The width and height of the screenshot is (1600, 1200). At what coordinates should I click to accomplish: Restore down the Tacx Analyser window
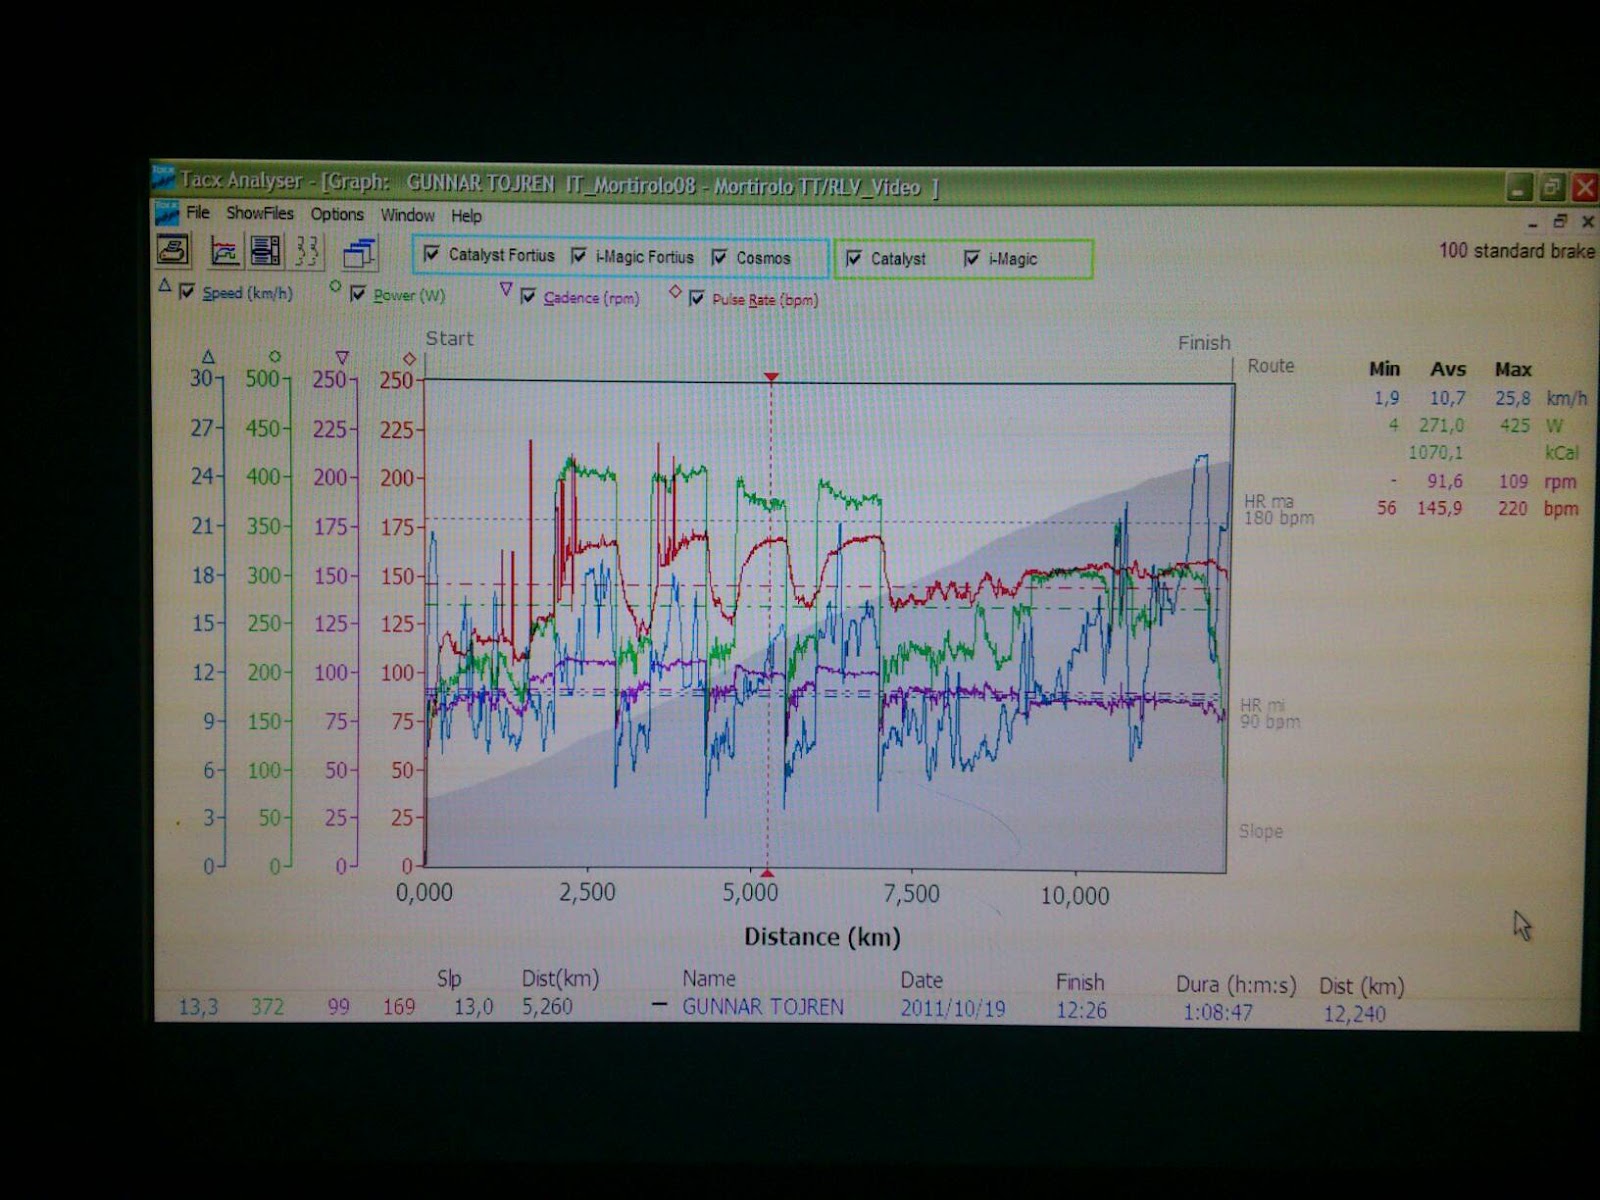1552,187
